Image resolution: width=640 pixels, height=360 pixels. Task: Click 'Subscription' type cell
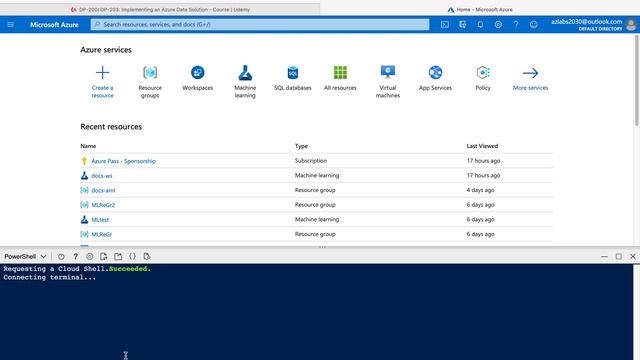coord(311,160)
